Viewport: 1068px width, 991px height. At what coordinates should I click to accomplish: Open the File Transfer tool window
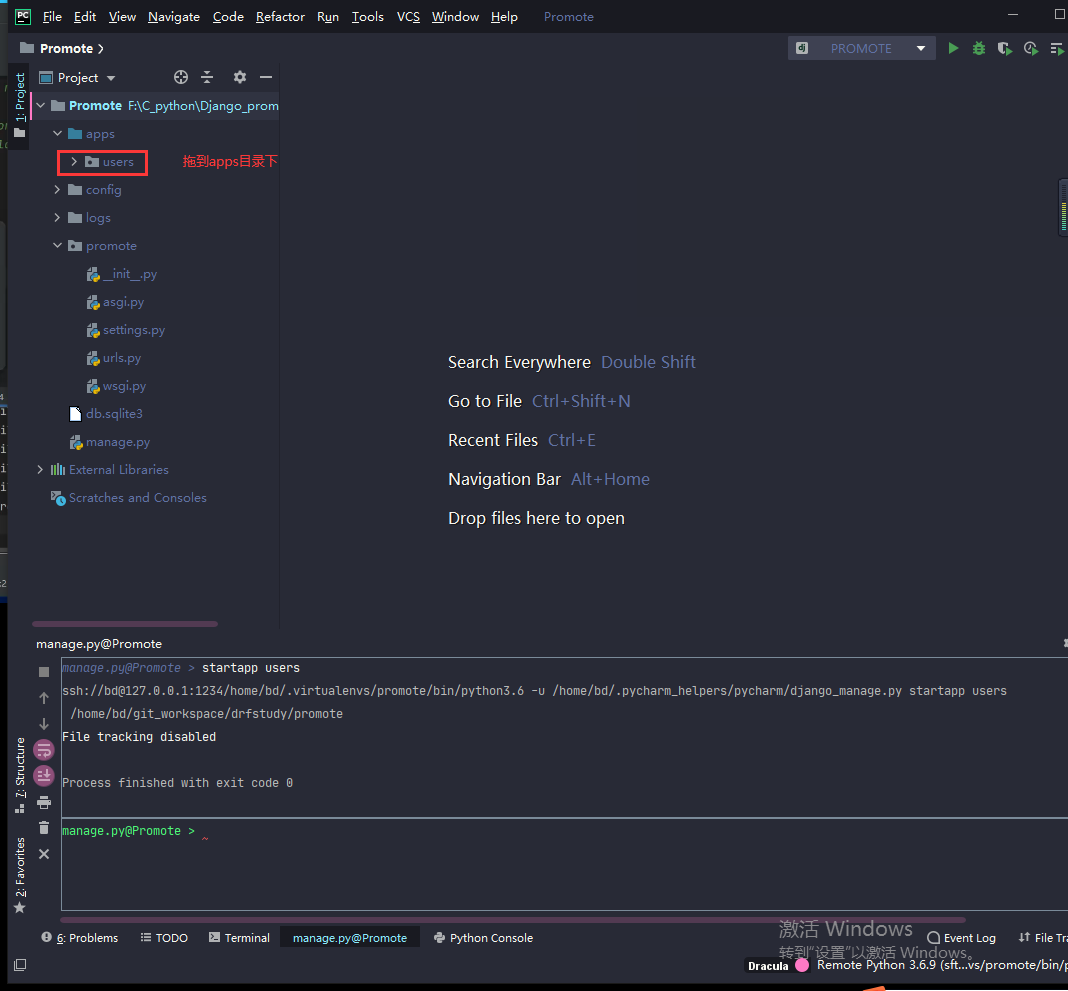(1042, 938)
